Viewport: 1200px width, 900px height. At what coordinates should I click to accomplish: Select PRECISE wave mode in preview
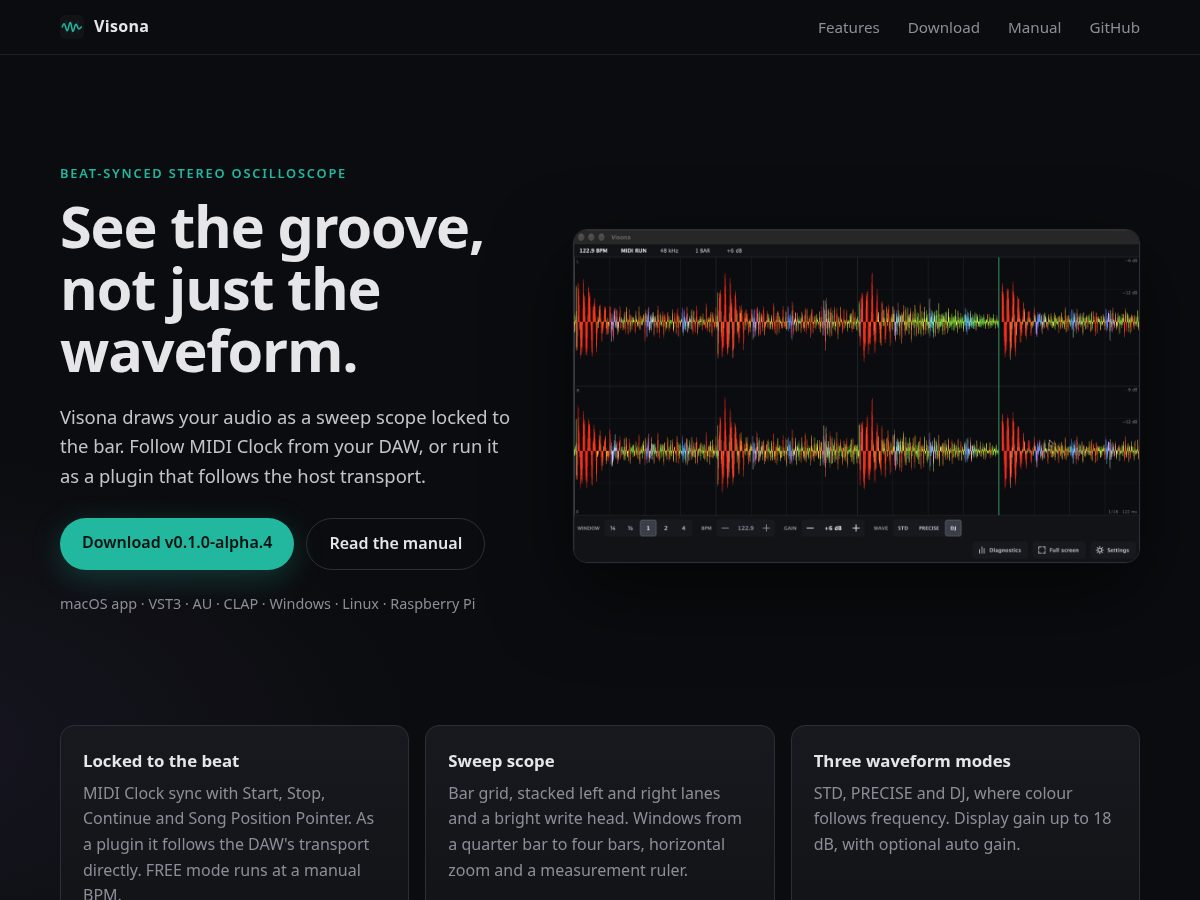coord(929,528)
